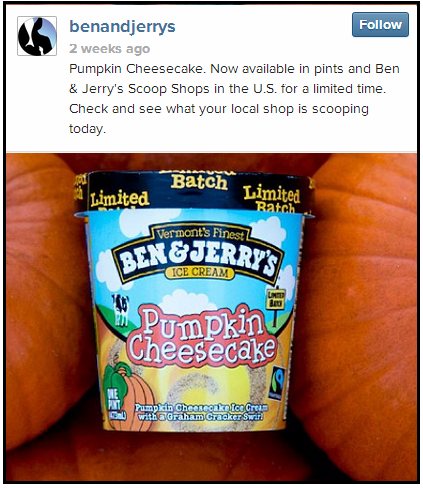
Task: Click the Fairtrade logo on the pint
Action: coord(278,382)
